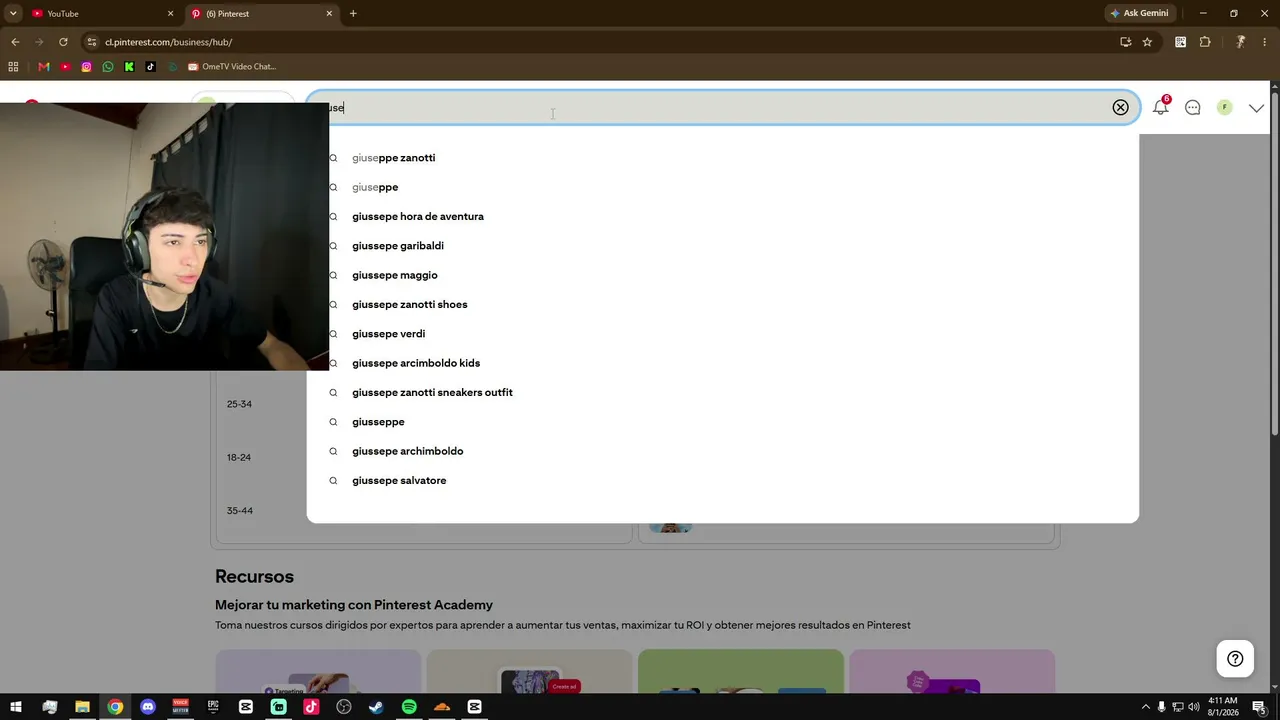Click search icon beside "giussepe verdi"
1280x720 pixels.
click(x=333, y=334)
